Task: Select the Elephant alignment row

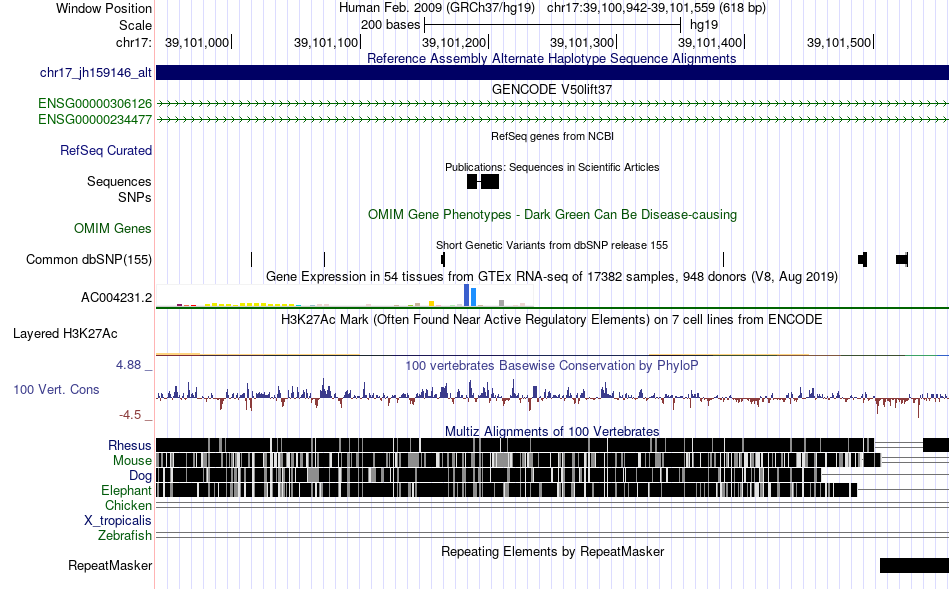Action: [553, 490]
